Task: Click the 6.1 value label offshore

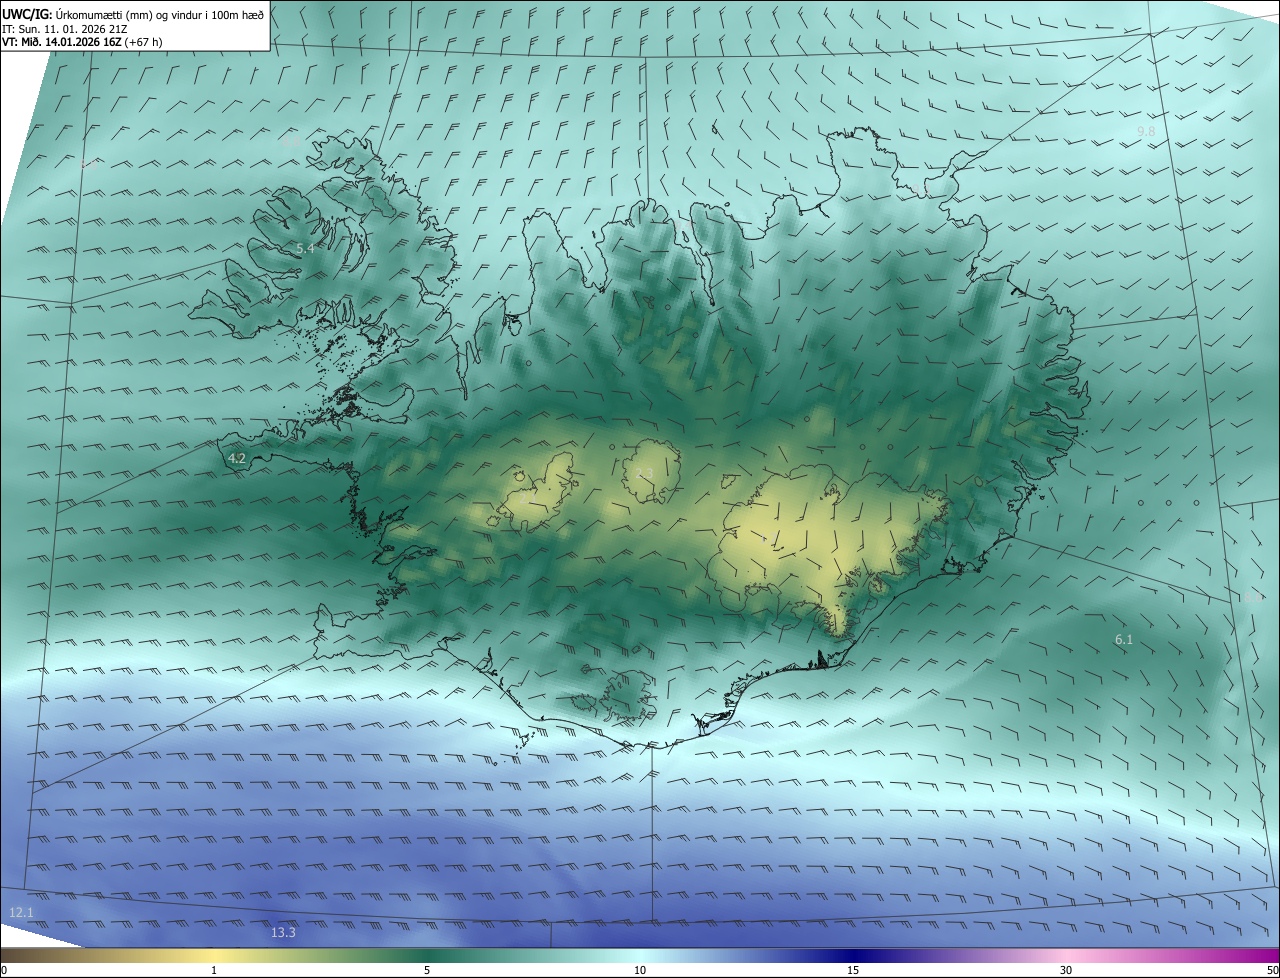Action: pos(1123,639)
